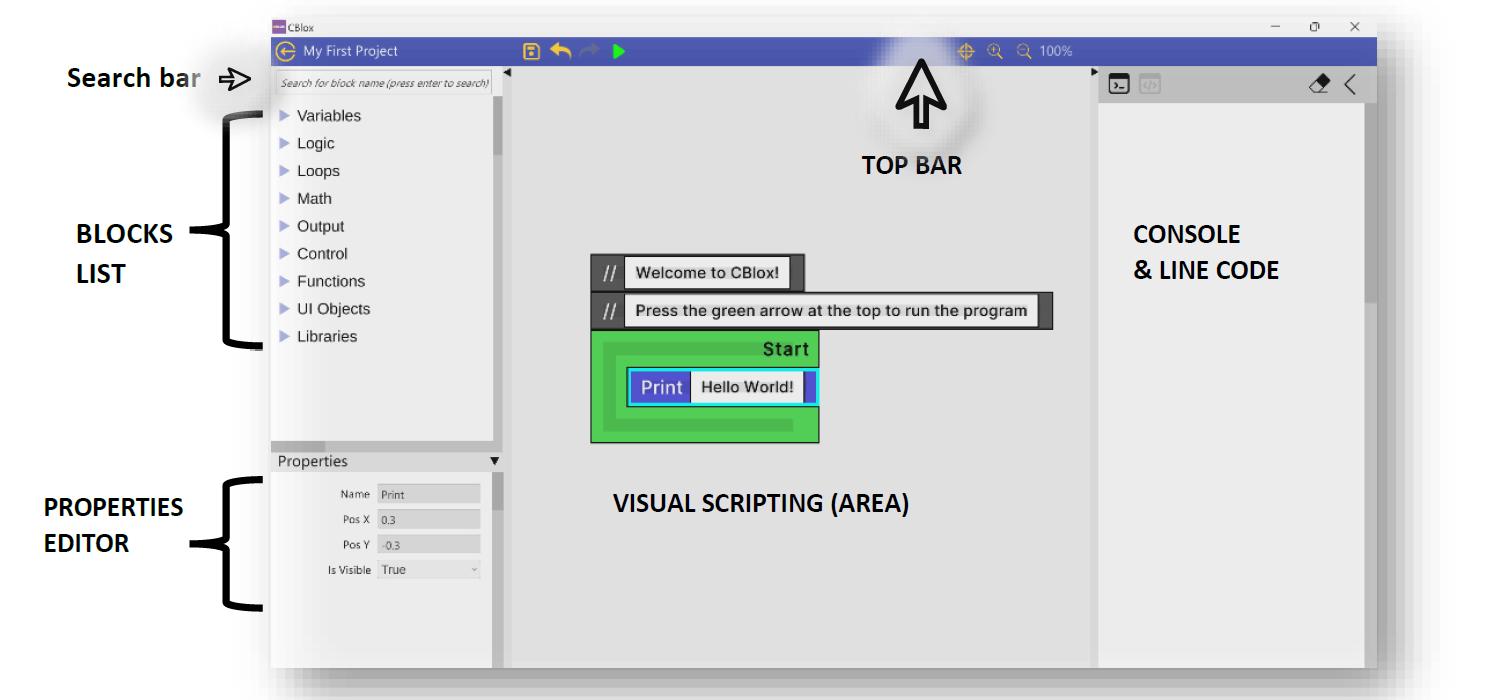Go back with the circled arrow icon
The width and height of the screenshot is (1494, 700).
[286, 51]
